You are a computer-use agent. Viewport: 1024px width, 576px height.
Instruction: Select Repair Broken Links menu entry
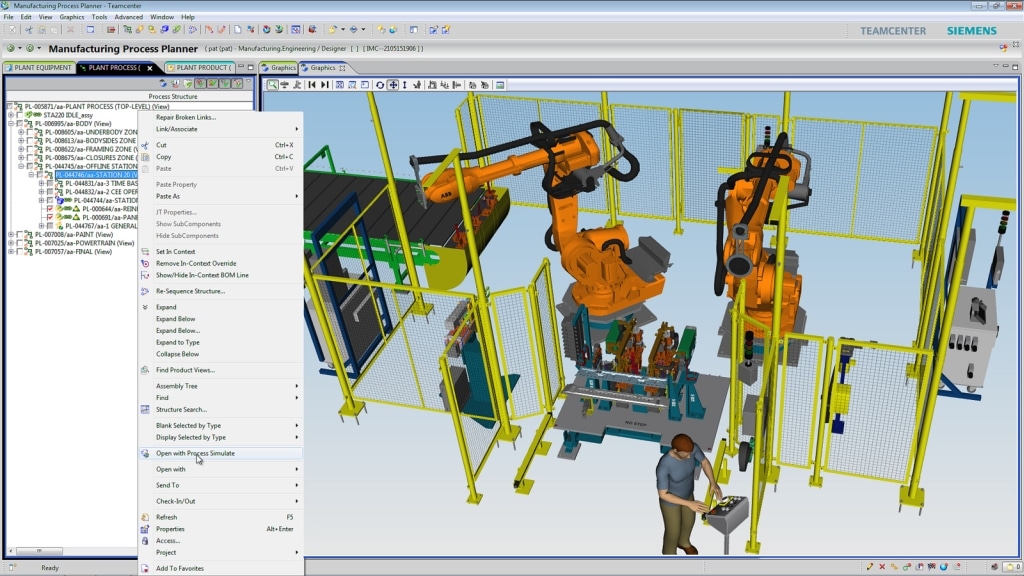click(221, 118)
